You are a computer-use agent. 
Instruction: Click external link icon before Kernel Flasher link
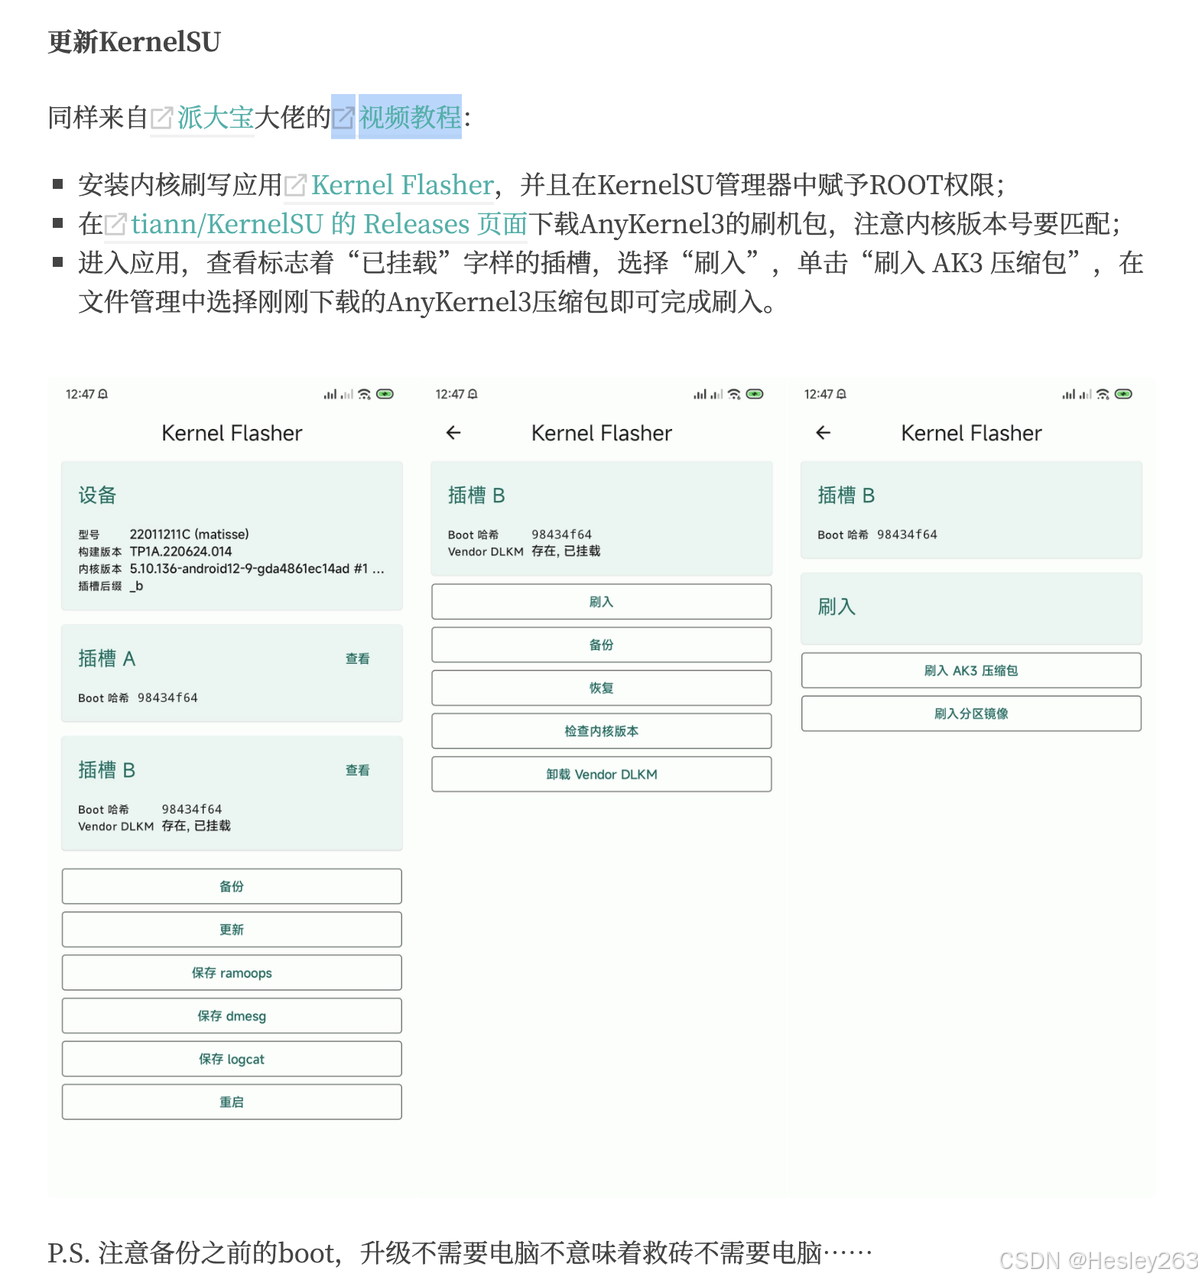(296, 185)
